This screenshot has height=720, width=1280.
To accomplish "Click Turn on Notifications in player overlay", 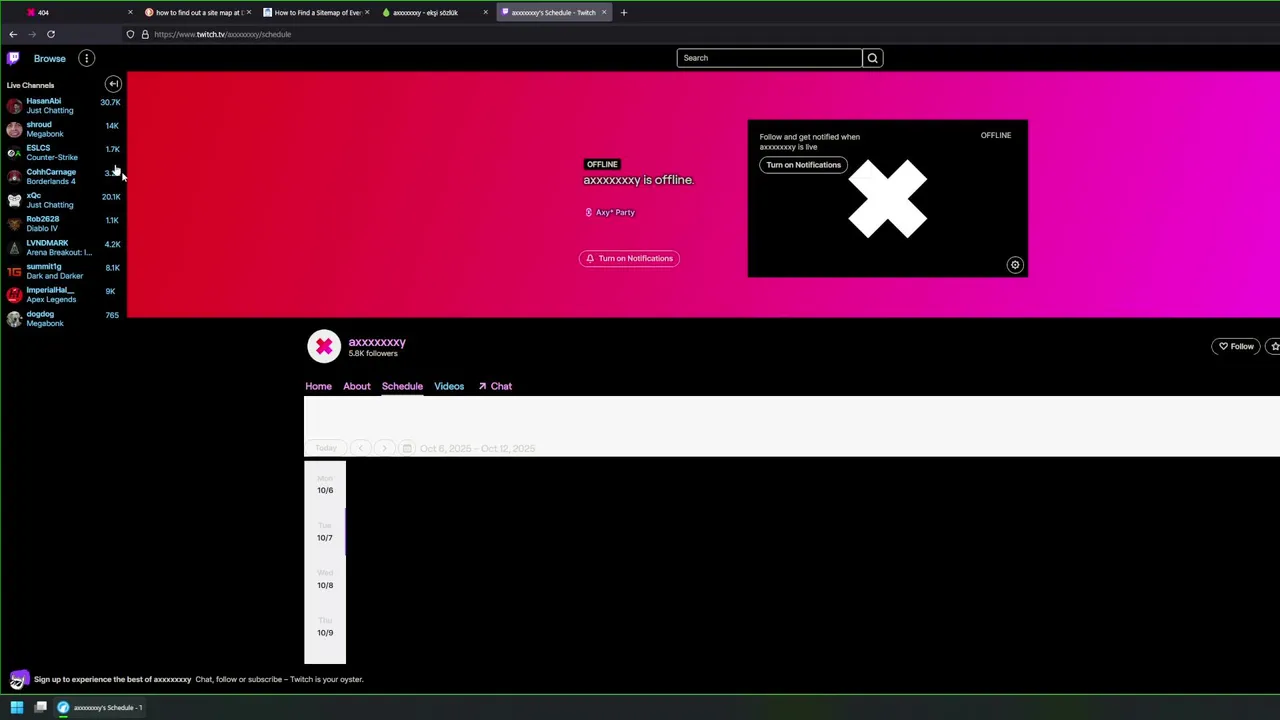I will (803, 165).
